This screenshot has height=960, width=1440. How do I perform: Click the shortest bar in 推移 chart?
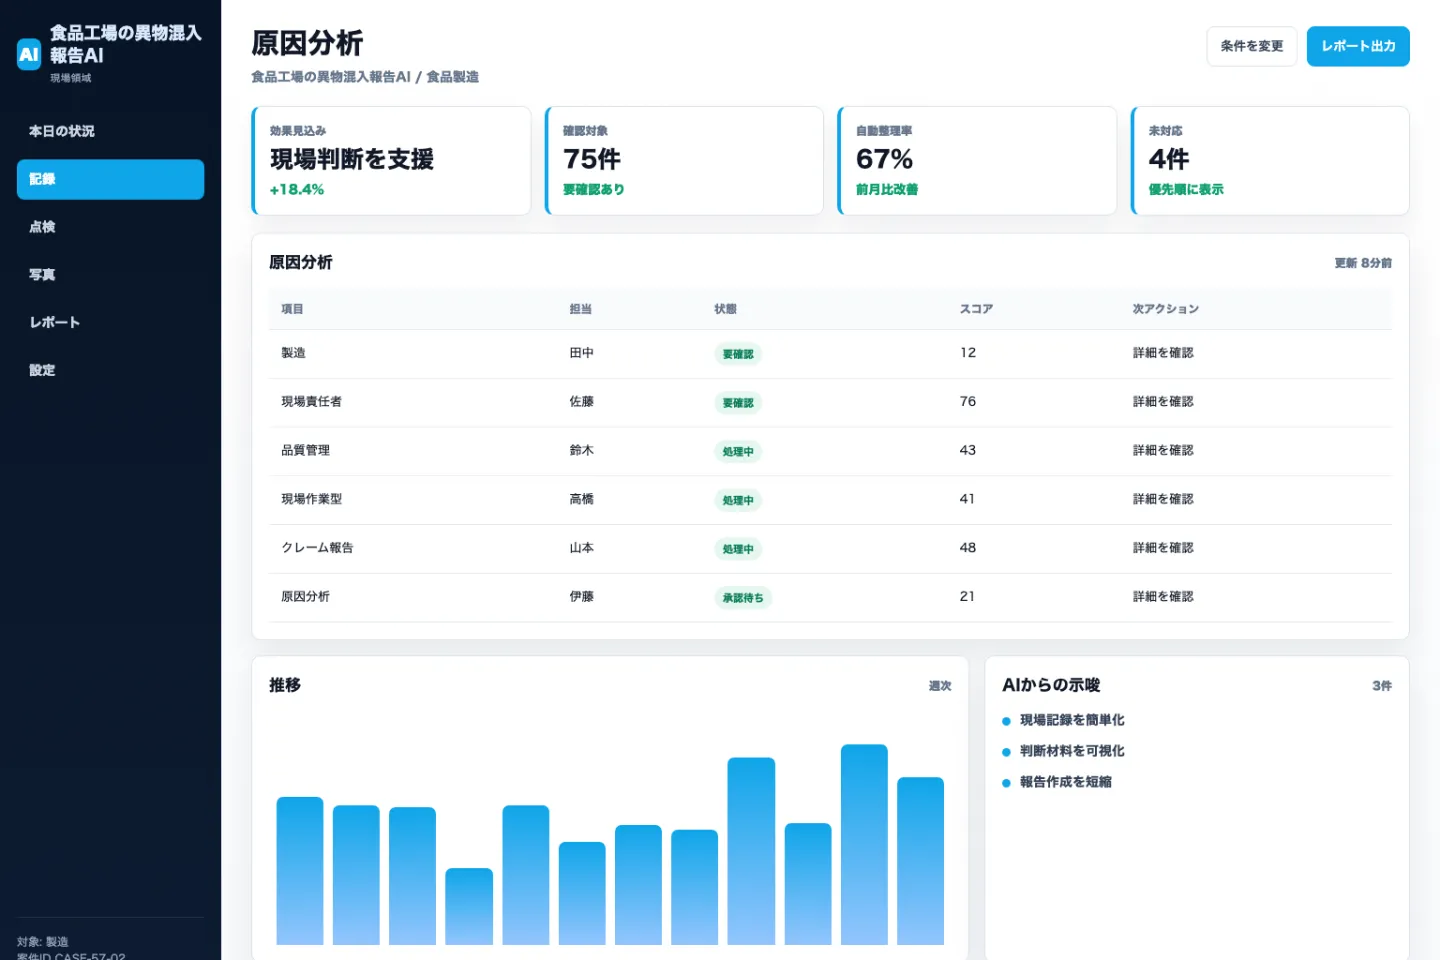pos(469,906)
